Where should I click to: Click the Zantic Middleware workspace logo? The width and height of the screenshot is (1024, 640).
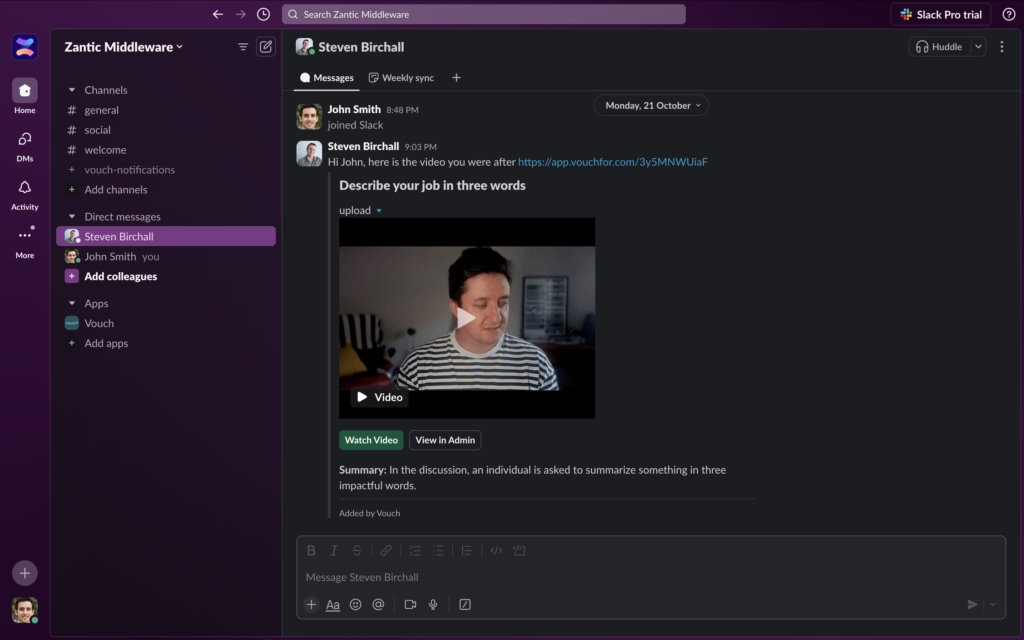(25, 47)
